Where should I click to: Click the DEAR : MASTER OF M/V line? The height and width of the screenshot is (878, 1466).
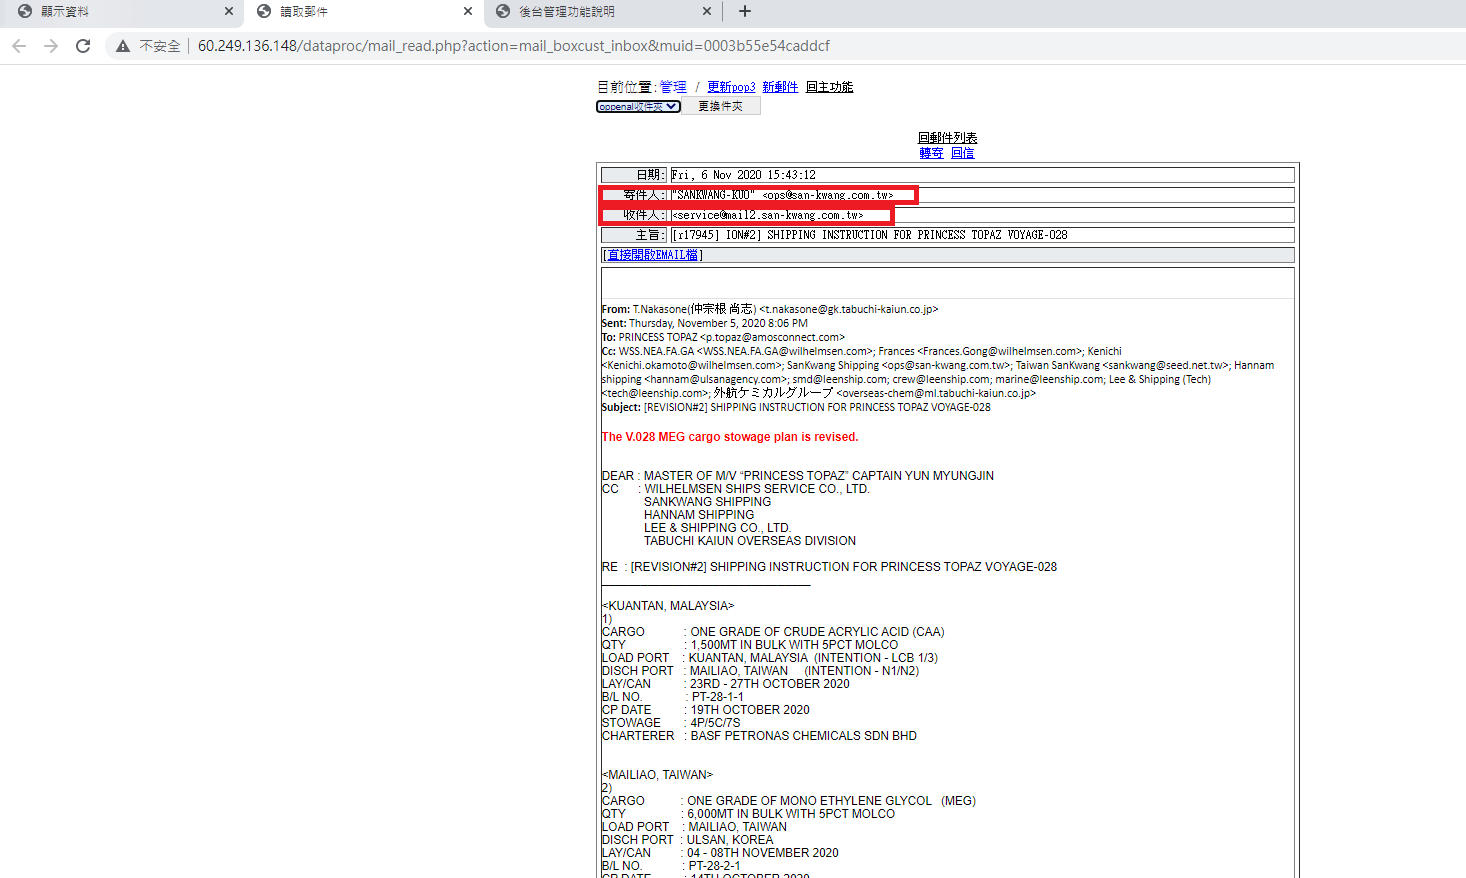point(798,476)
